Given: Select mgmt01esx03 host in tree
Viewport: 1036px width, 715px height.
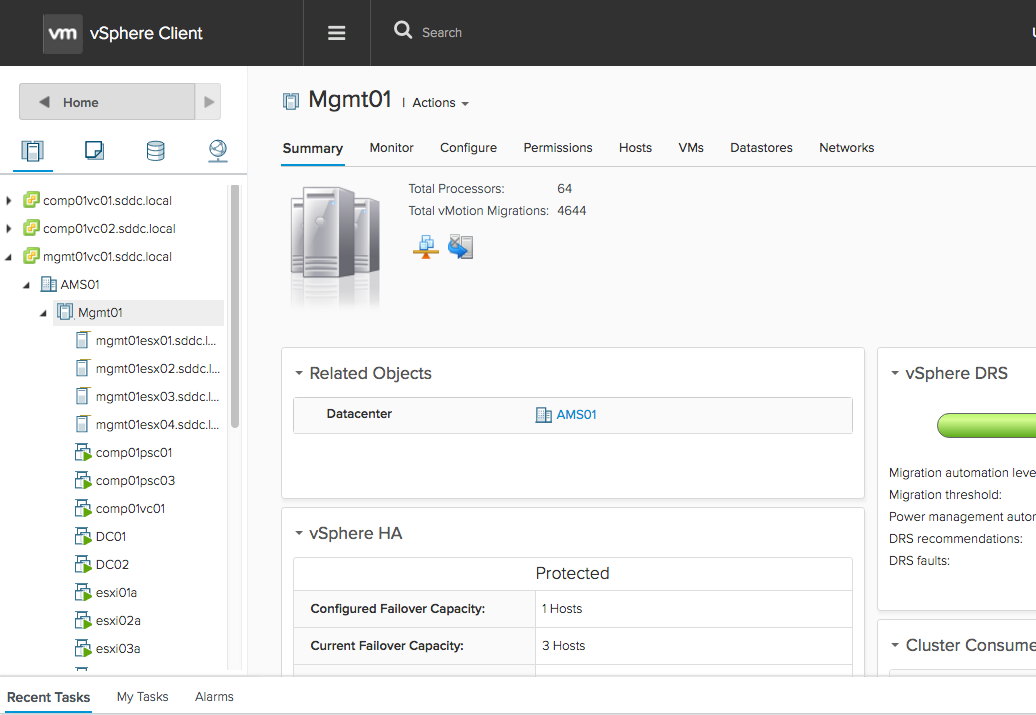Looking at the screenshot, I should 157,396.
